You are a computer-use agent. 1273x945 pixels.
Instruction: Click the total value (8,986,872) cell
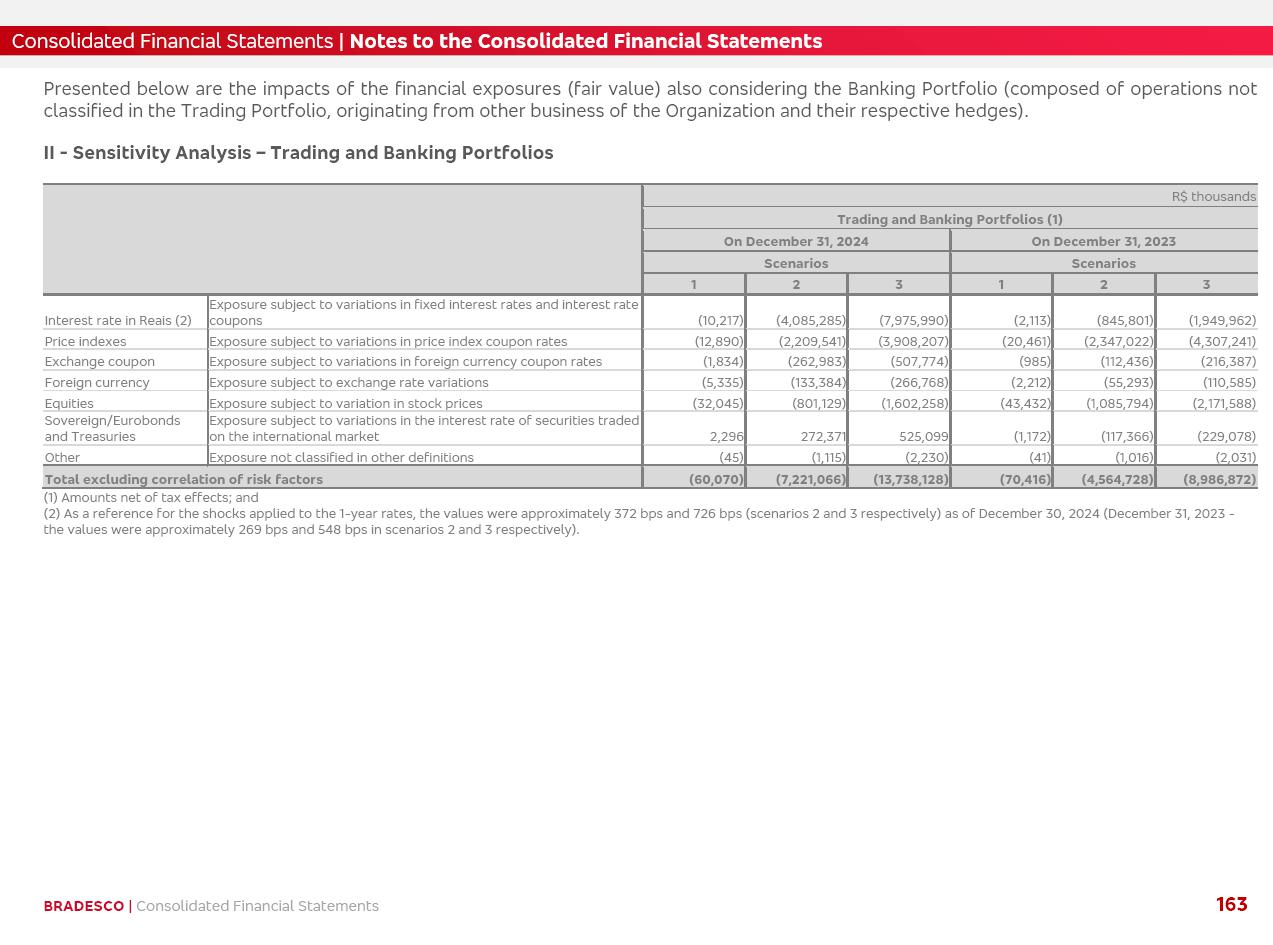[x=1219, y=479]
